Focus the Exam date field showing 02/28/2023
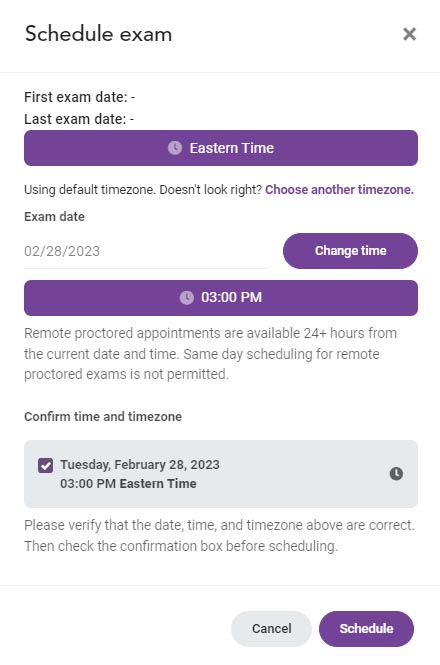440x665 pixels. [x=146, y=251]
